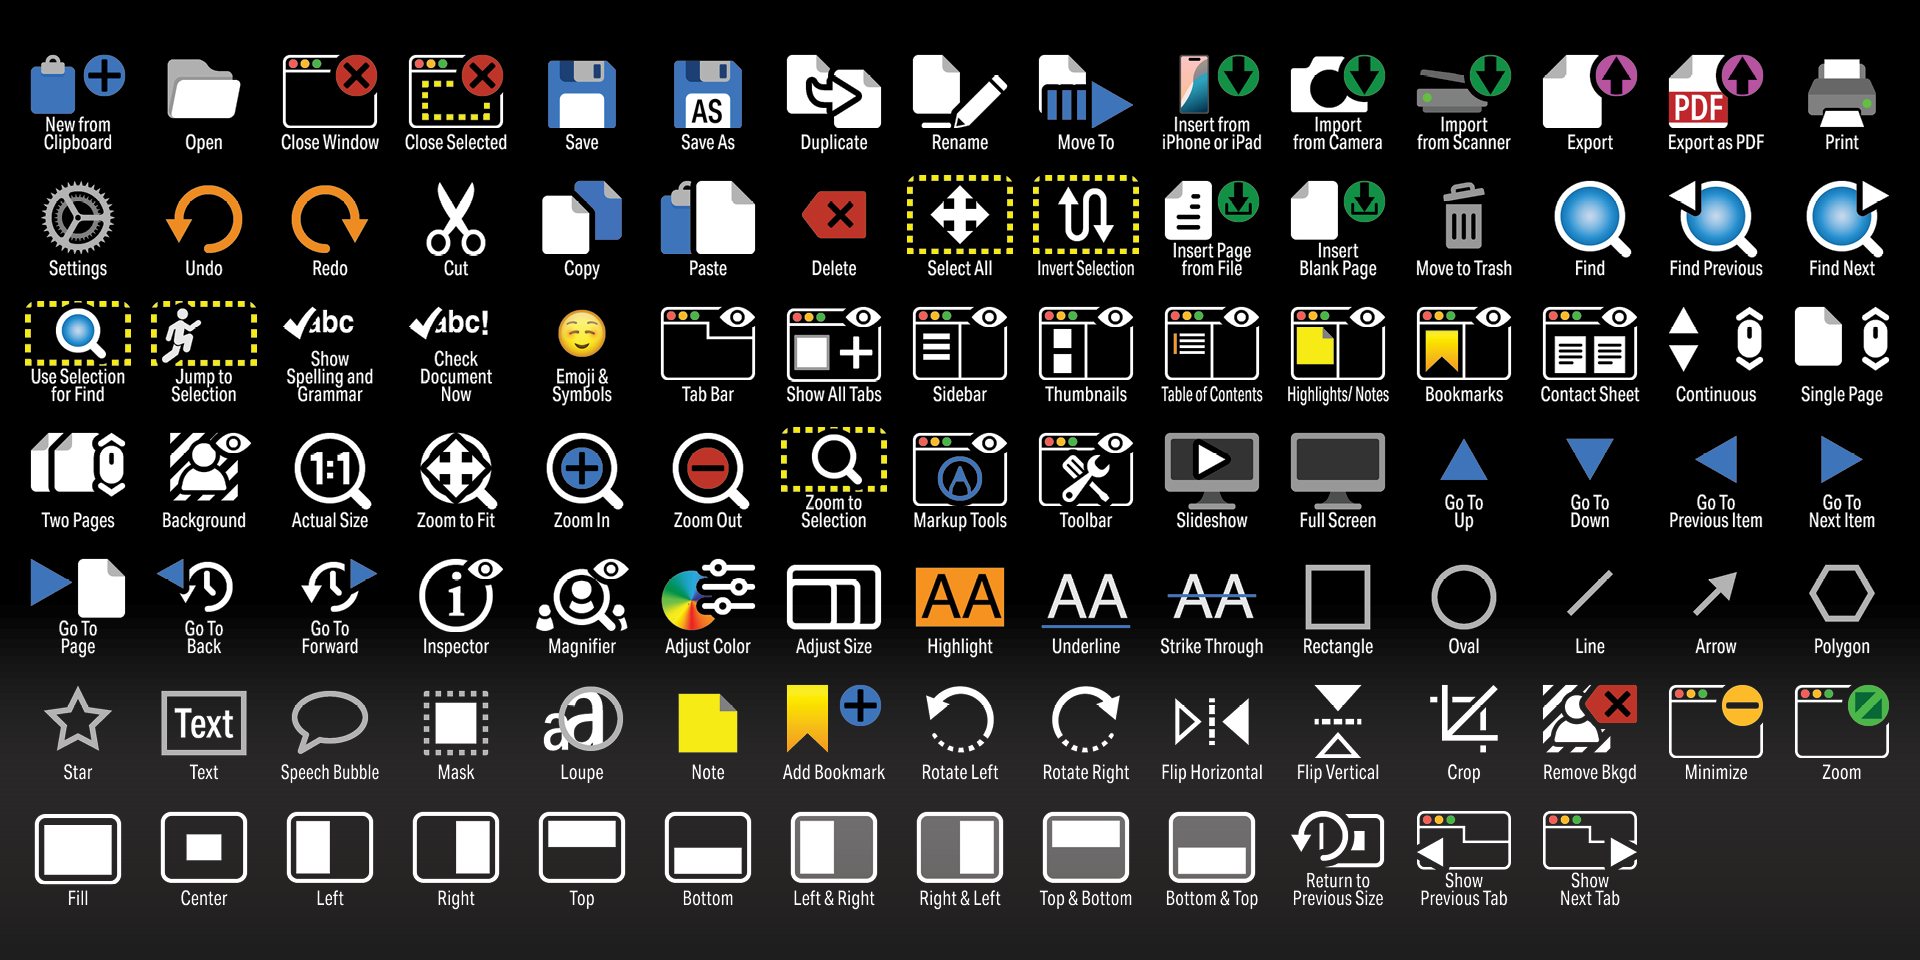Click the Check Document Now label
Screen dimensions: 1920x960
pyautogui.click(x=456, y=376)
